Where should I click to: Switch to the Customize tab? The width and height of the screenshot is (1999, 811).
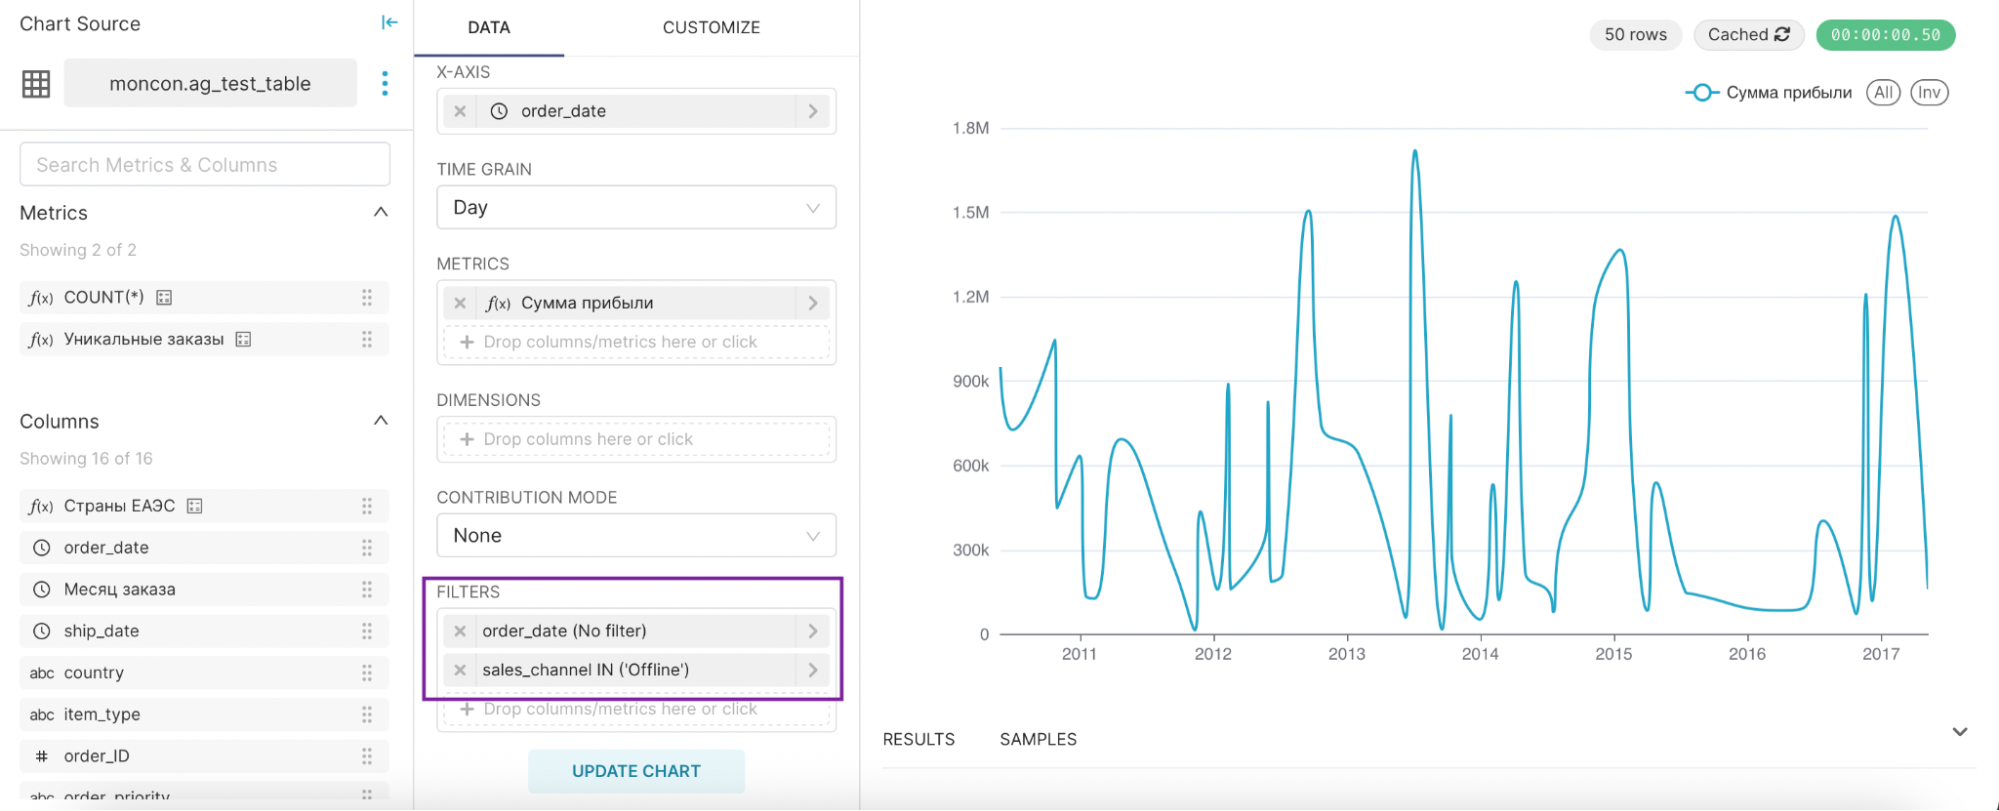coord(711,28)
